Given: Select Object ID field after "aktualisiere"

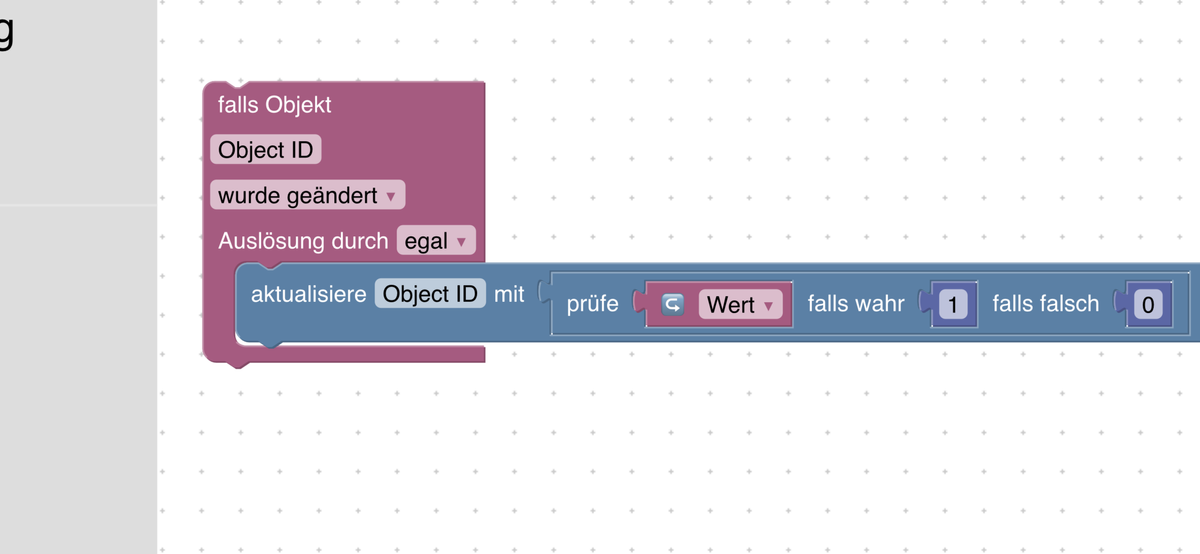Looking at the screenshot, I should [430, 295].
